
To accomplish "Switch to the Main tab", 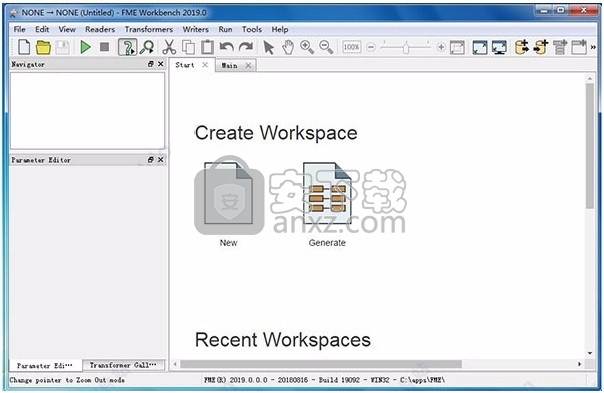I will [x=230, y=66].
